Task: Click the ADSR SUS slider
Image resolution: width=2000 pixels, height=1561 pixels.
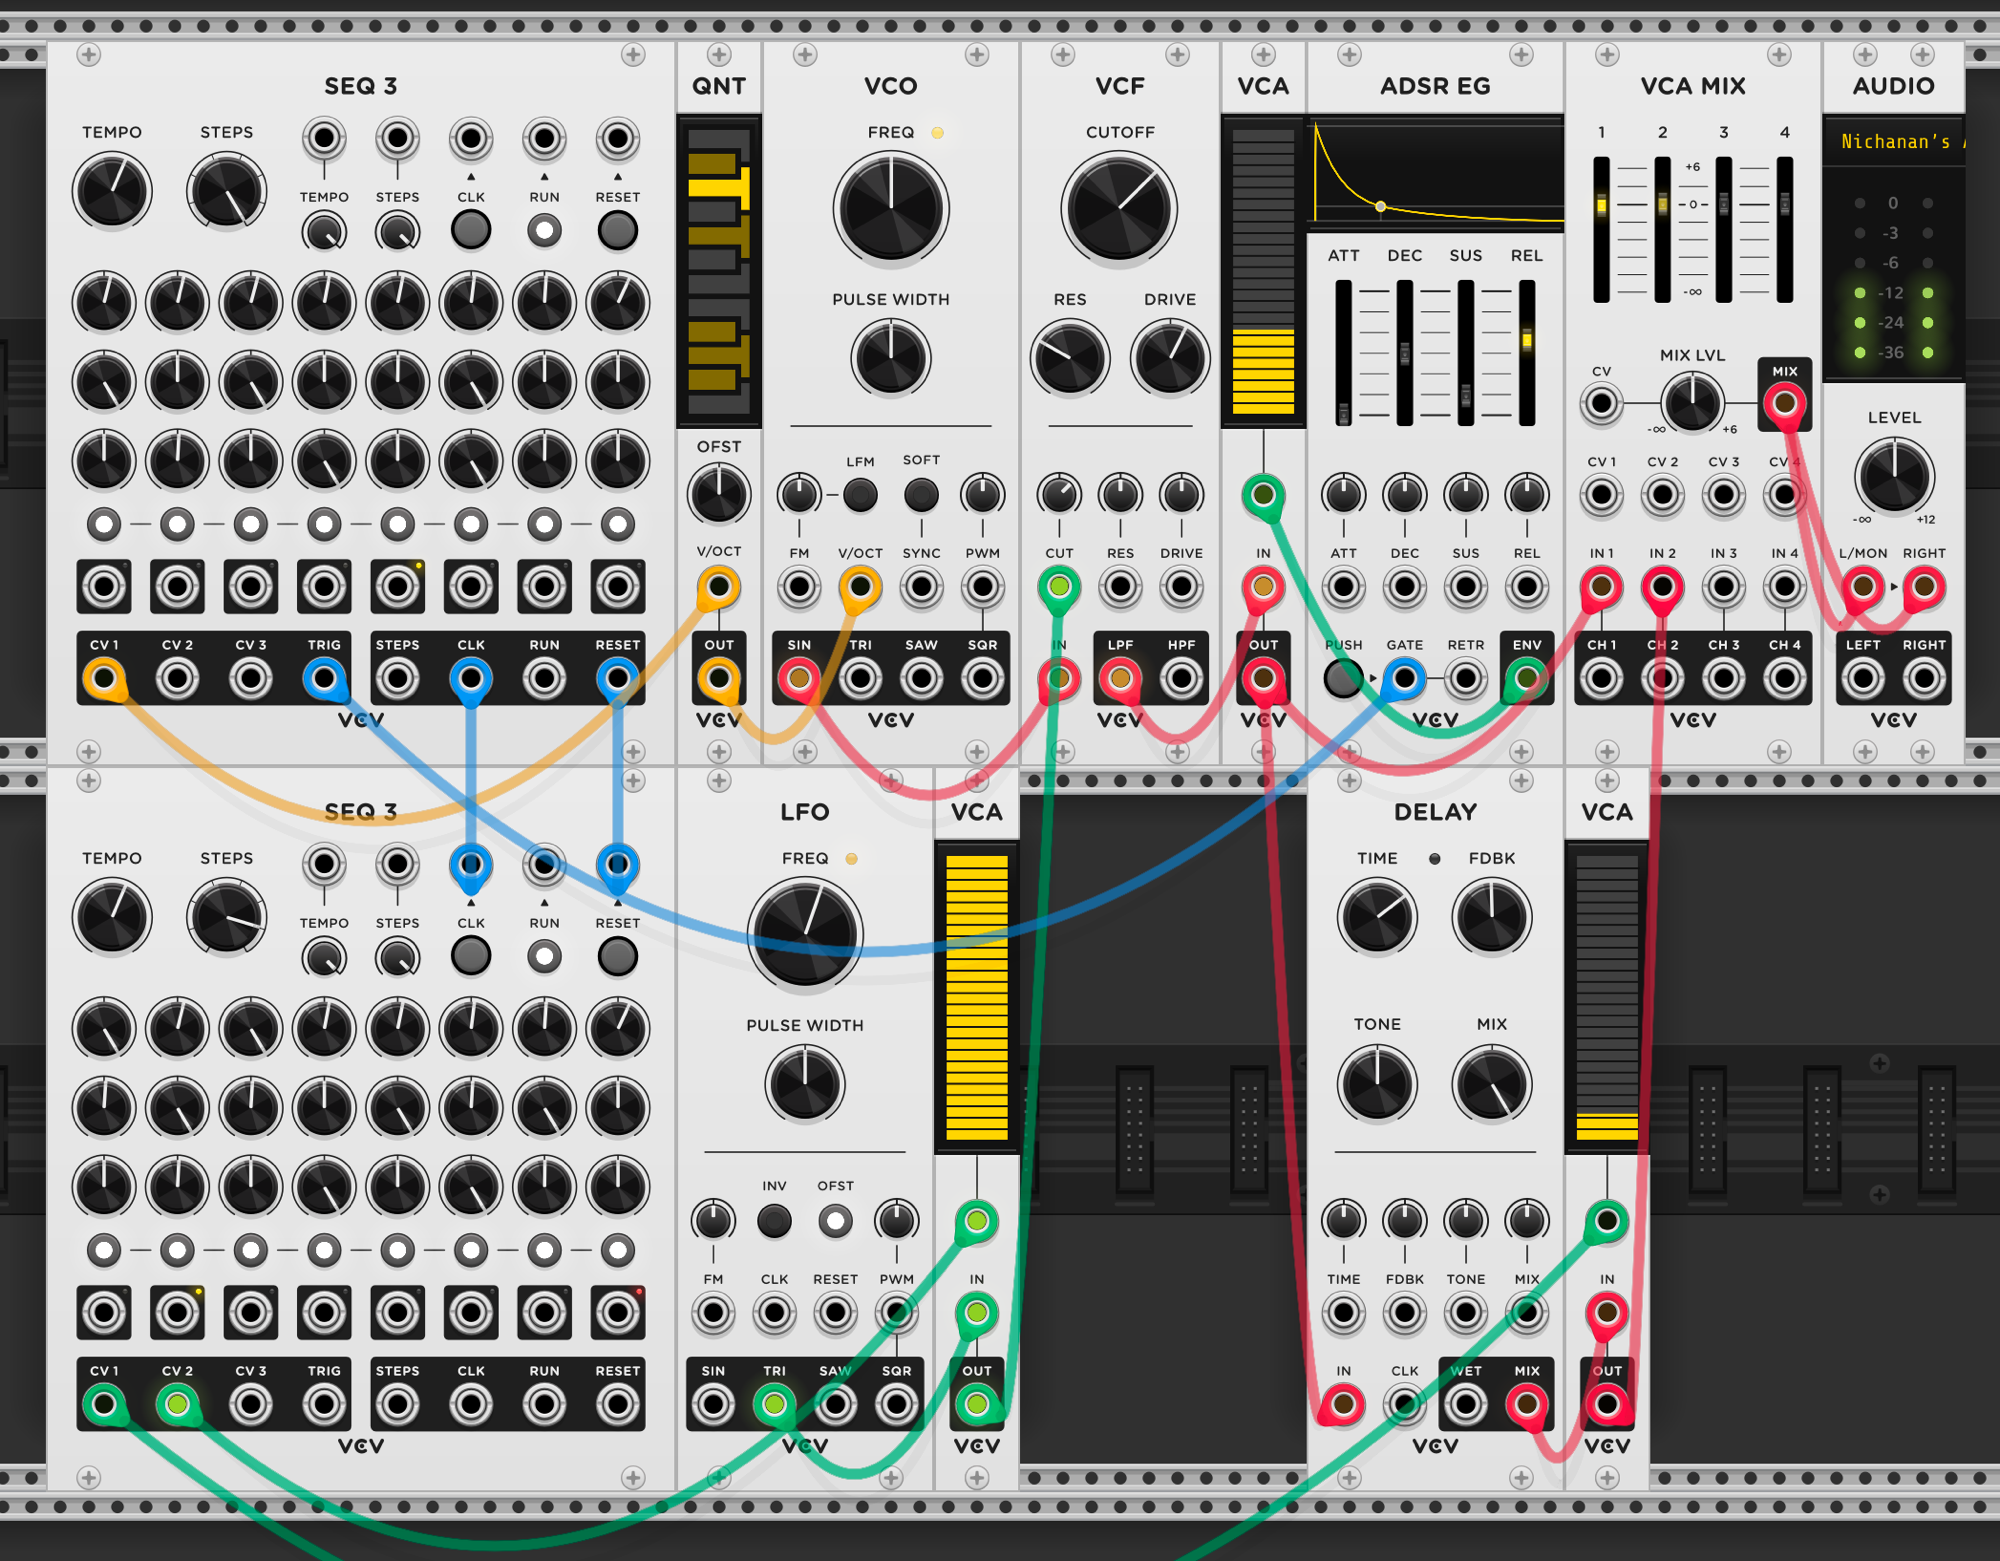Action: click(x=1465, y=353)
